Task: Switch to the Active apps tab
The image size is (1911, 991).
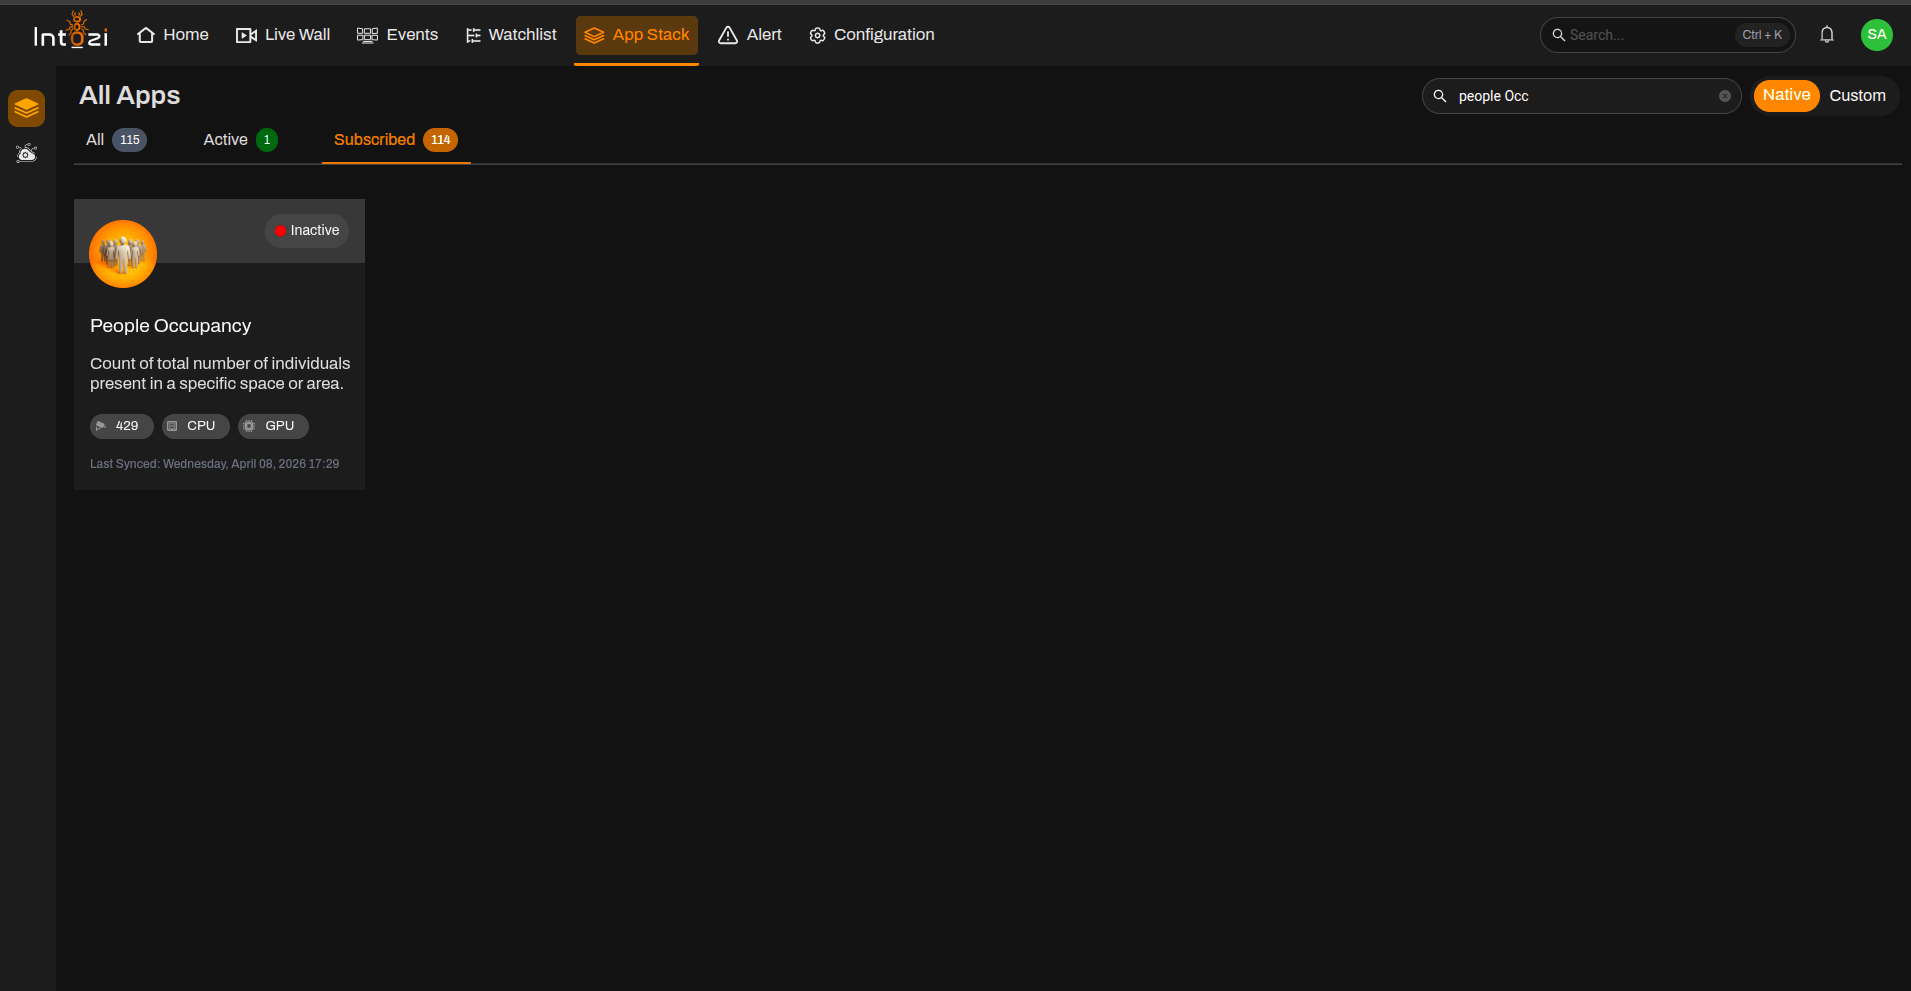Action: pyautogui.click(x=240, y=140)
